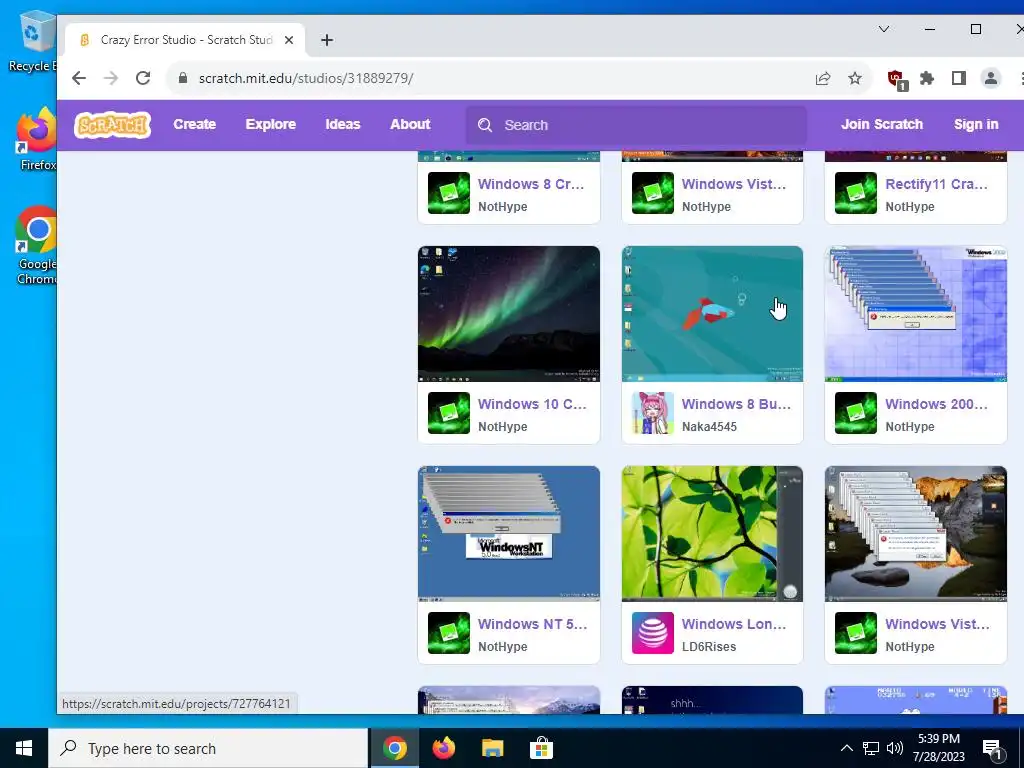This screenshot has width=1024, height=768.
Task: Open Windows 200... project title link
Action: pyautogui.click(x=936, y=404)
